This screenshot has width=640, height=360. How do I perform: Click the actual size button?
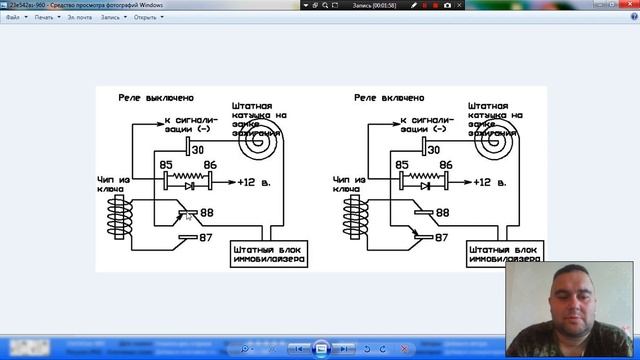pyautogui.click(x=272, y=349)
